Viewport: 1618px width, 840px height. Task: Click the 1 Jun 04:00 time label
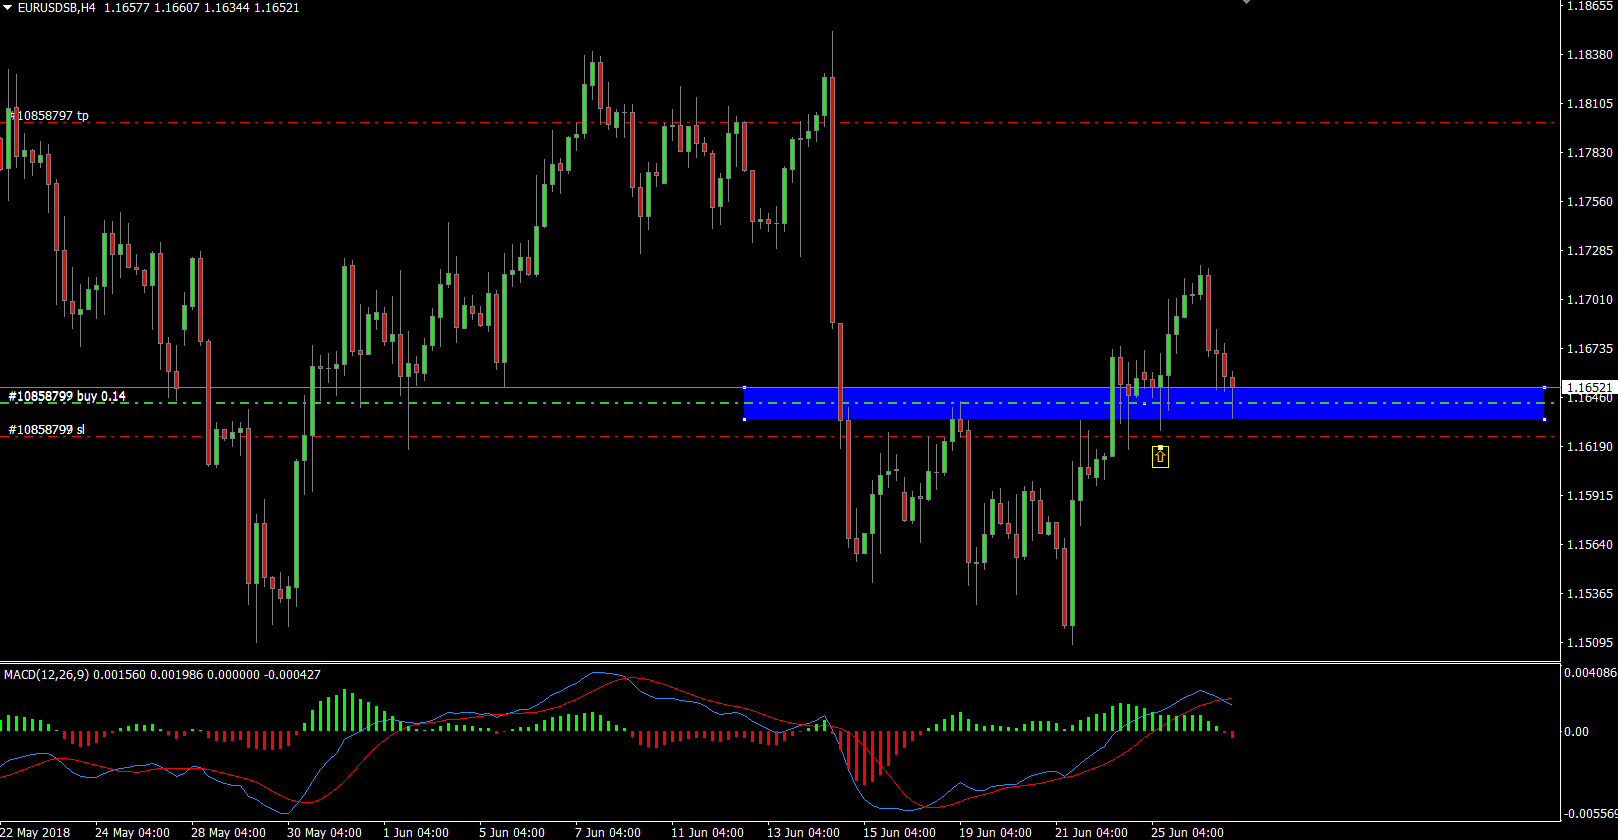click(x=416, y=833)
